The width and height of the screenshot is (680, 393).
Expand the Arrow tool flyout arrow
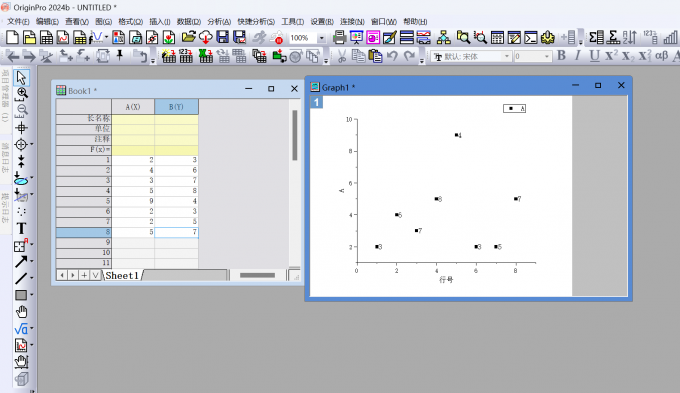click(32, 261)
